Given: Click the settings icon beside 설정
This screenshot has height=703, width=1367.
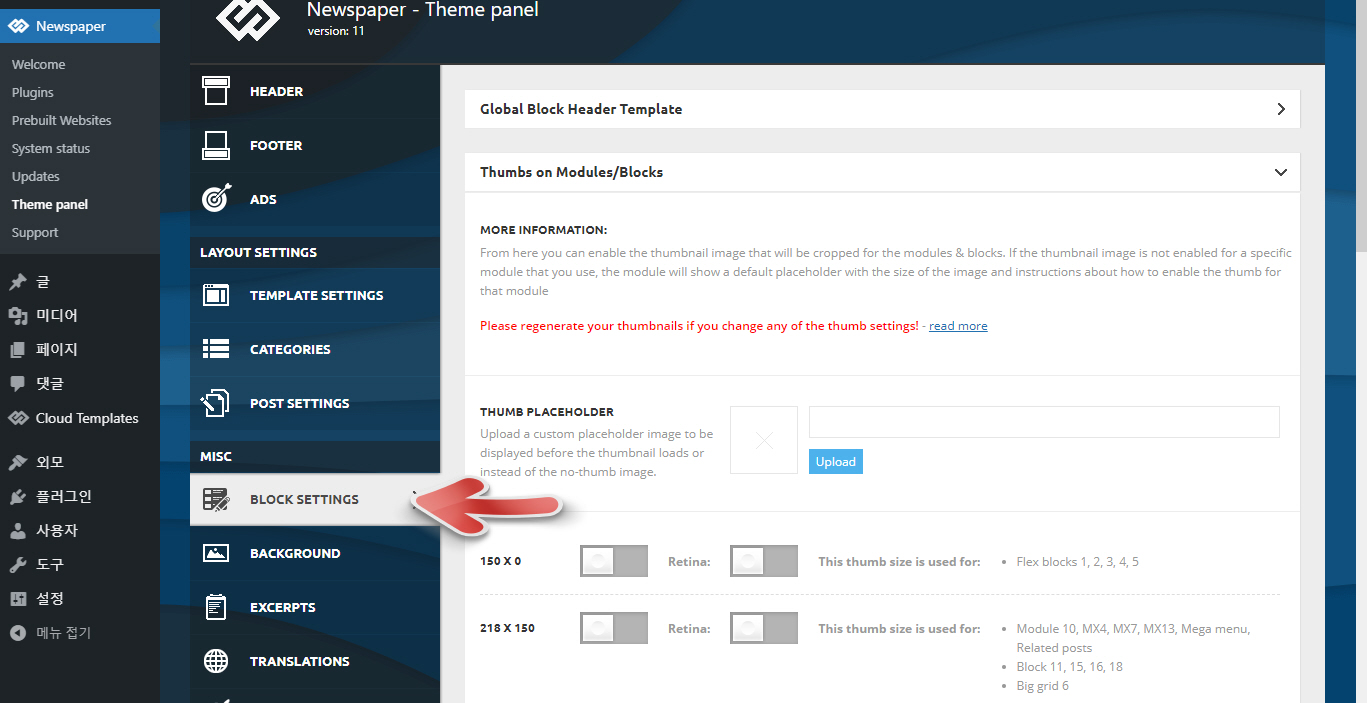Looking at the screenshot, I should [18, 598].
